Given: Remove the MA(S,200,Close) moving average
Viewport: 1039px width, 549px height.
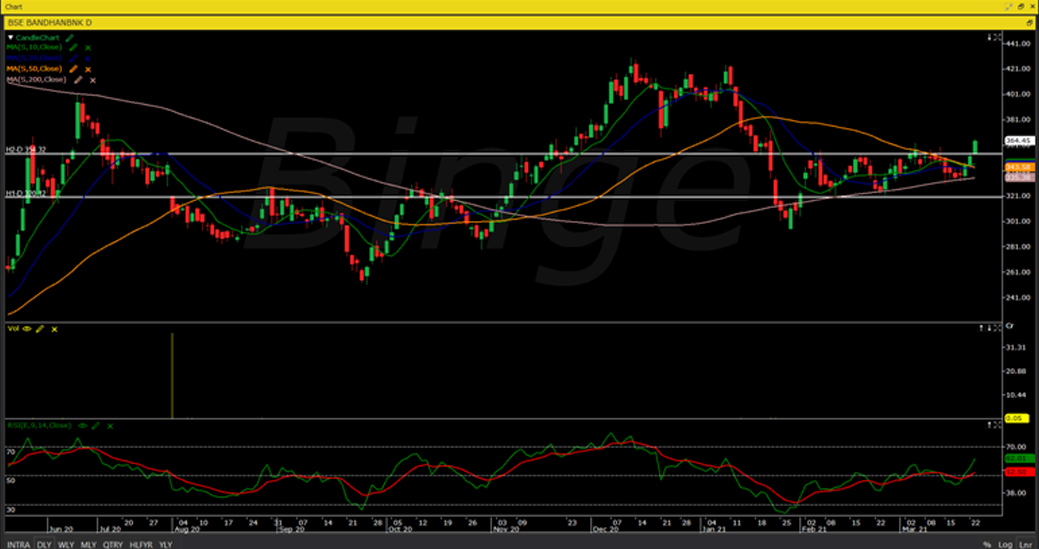Looking at the screenshot, I should pos(93,80).
